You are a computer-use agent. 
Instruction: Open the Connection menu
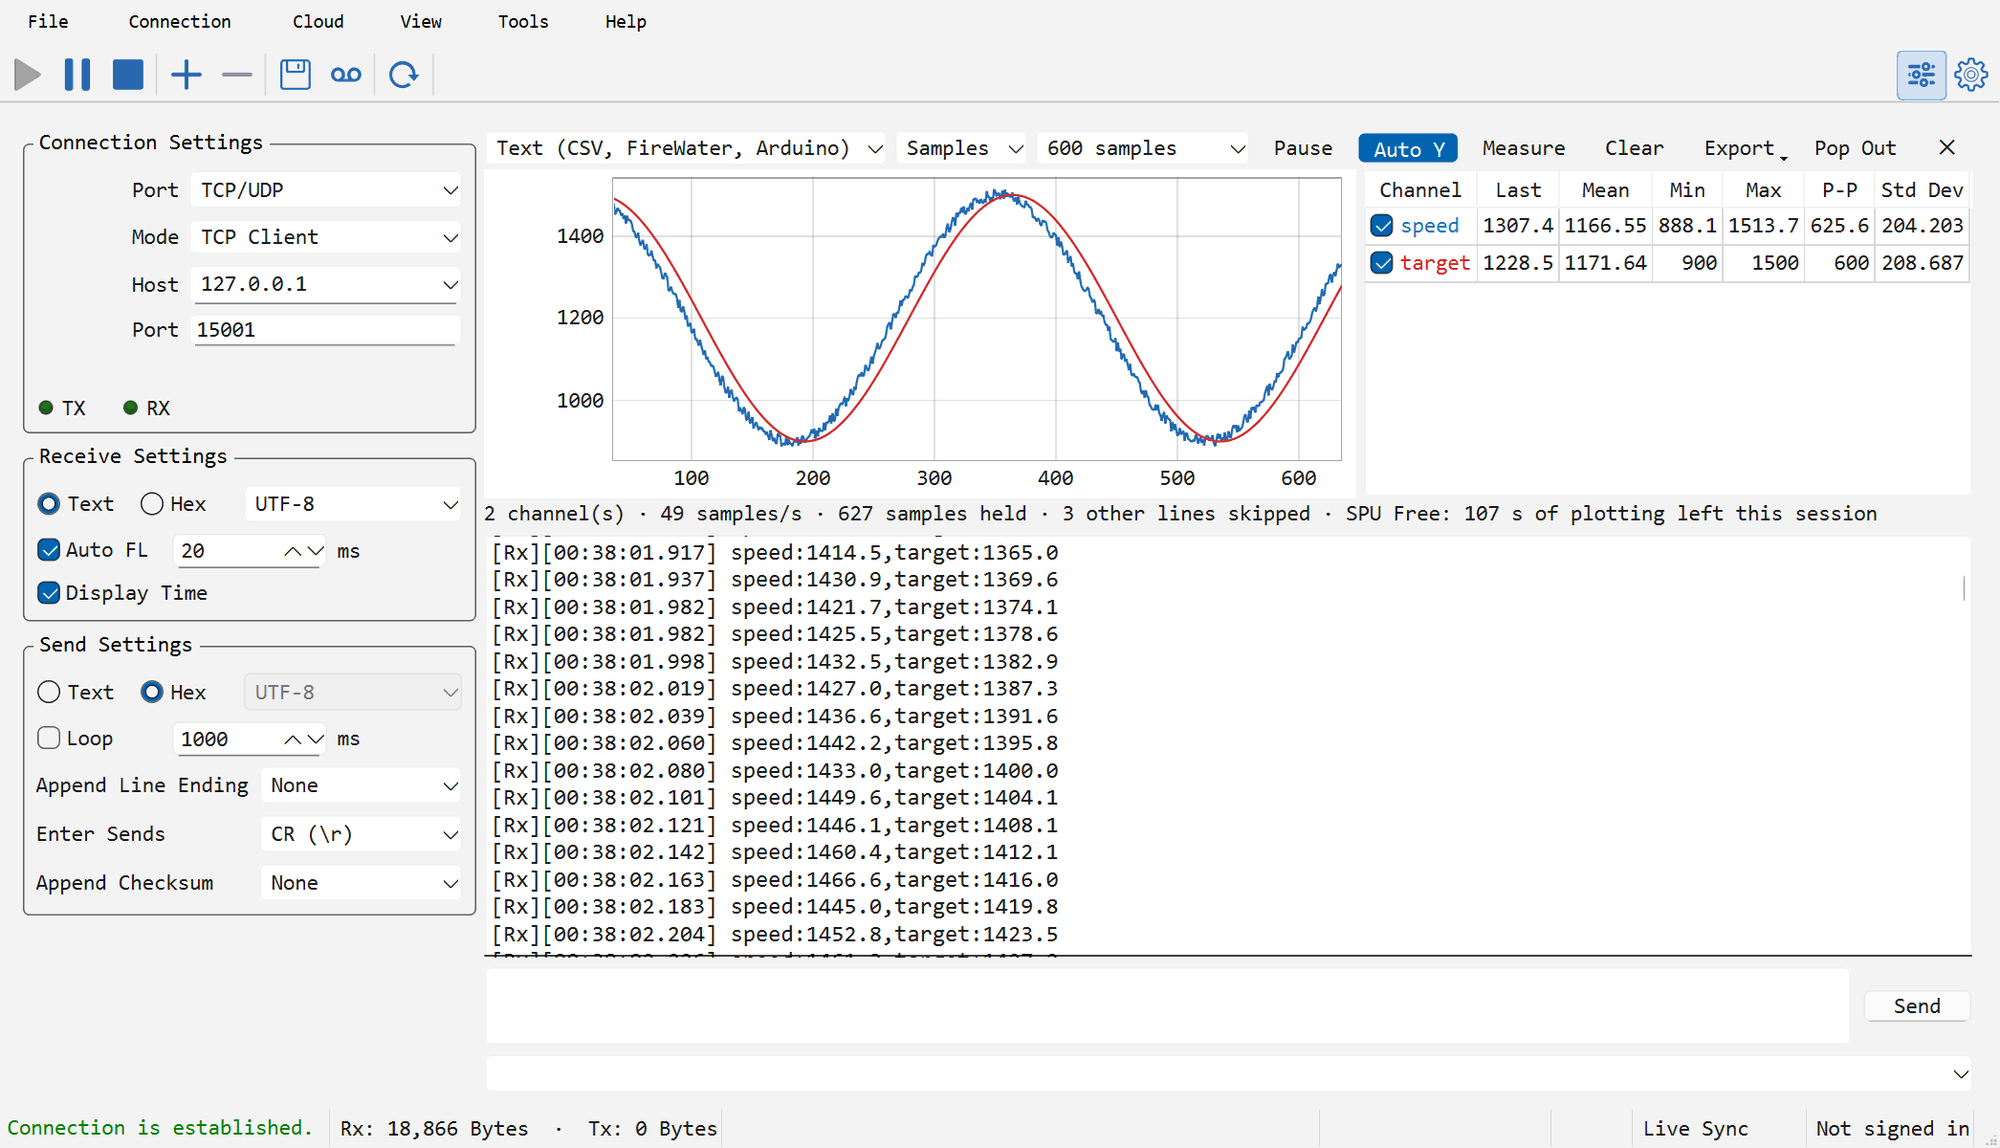pyautogui.click(x=180, y=22)
